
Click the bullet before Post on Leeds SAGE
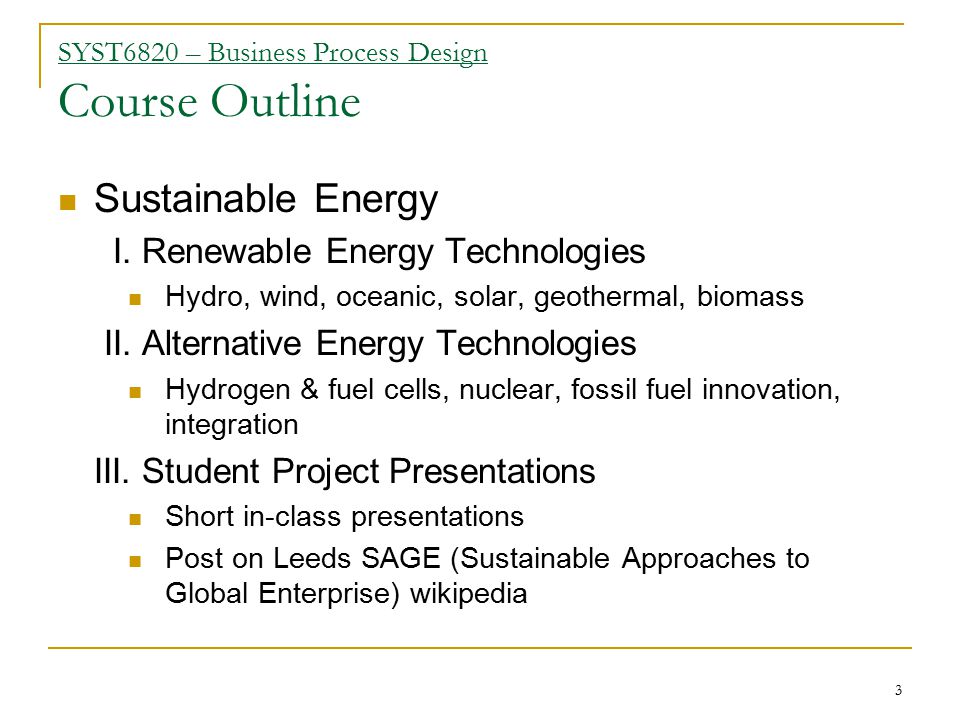(x=135, y=561)
